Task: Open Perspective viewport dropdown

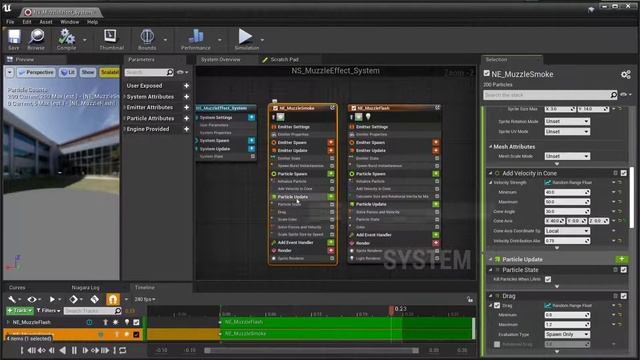Action: point(36,72)
